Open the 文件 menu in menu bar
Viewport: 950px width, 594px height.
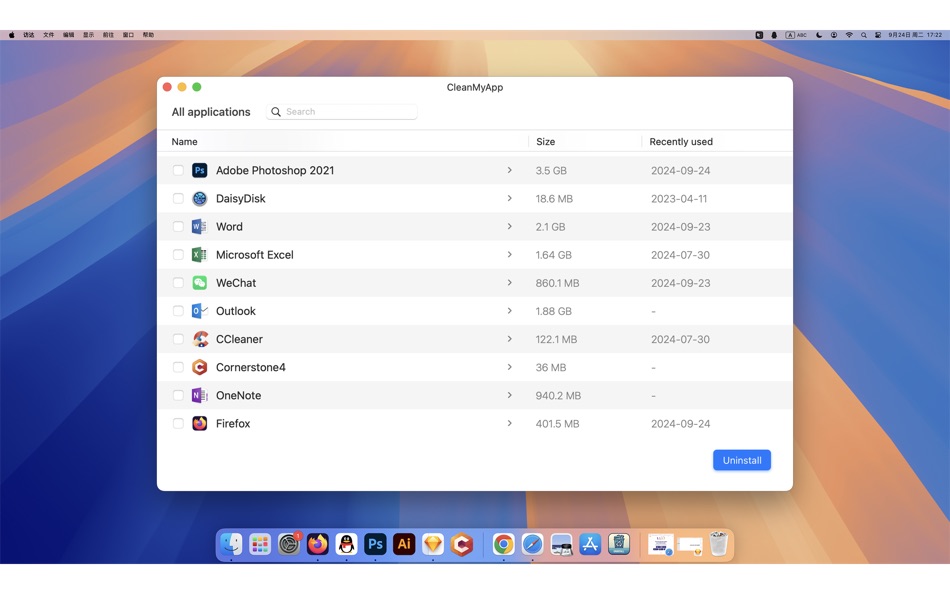pos(48,35)
